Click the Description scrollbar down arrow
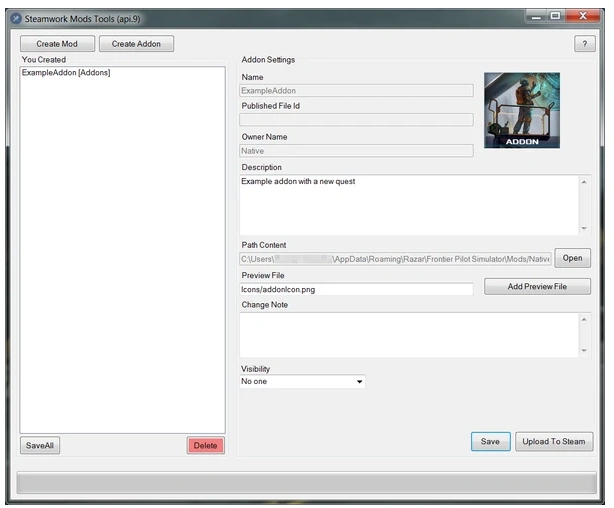Viewport: 614px width, 508px height. [x=584, y=228]
